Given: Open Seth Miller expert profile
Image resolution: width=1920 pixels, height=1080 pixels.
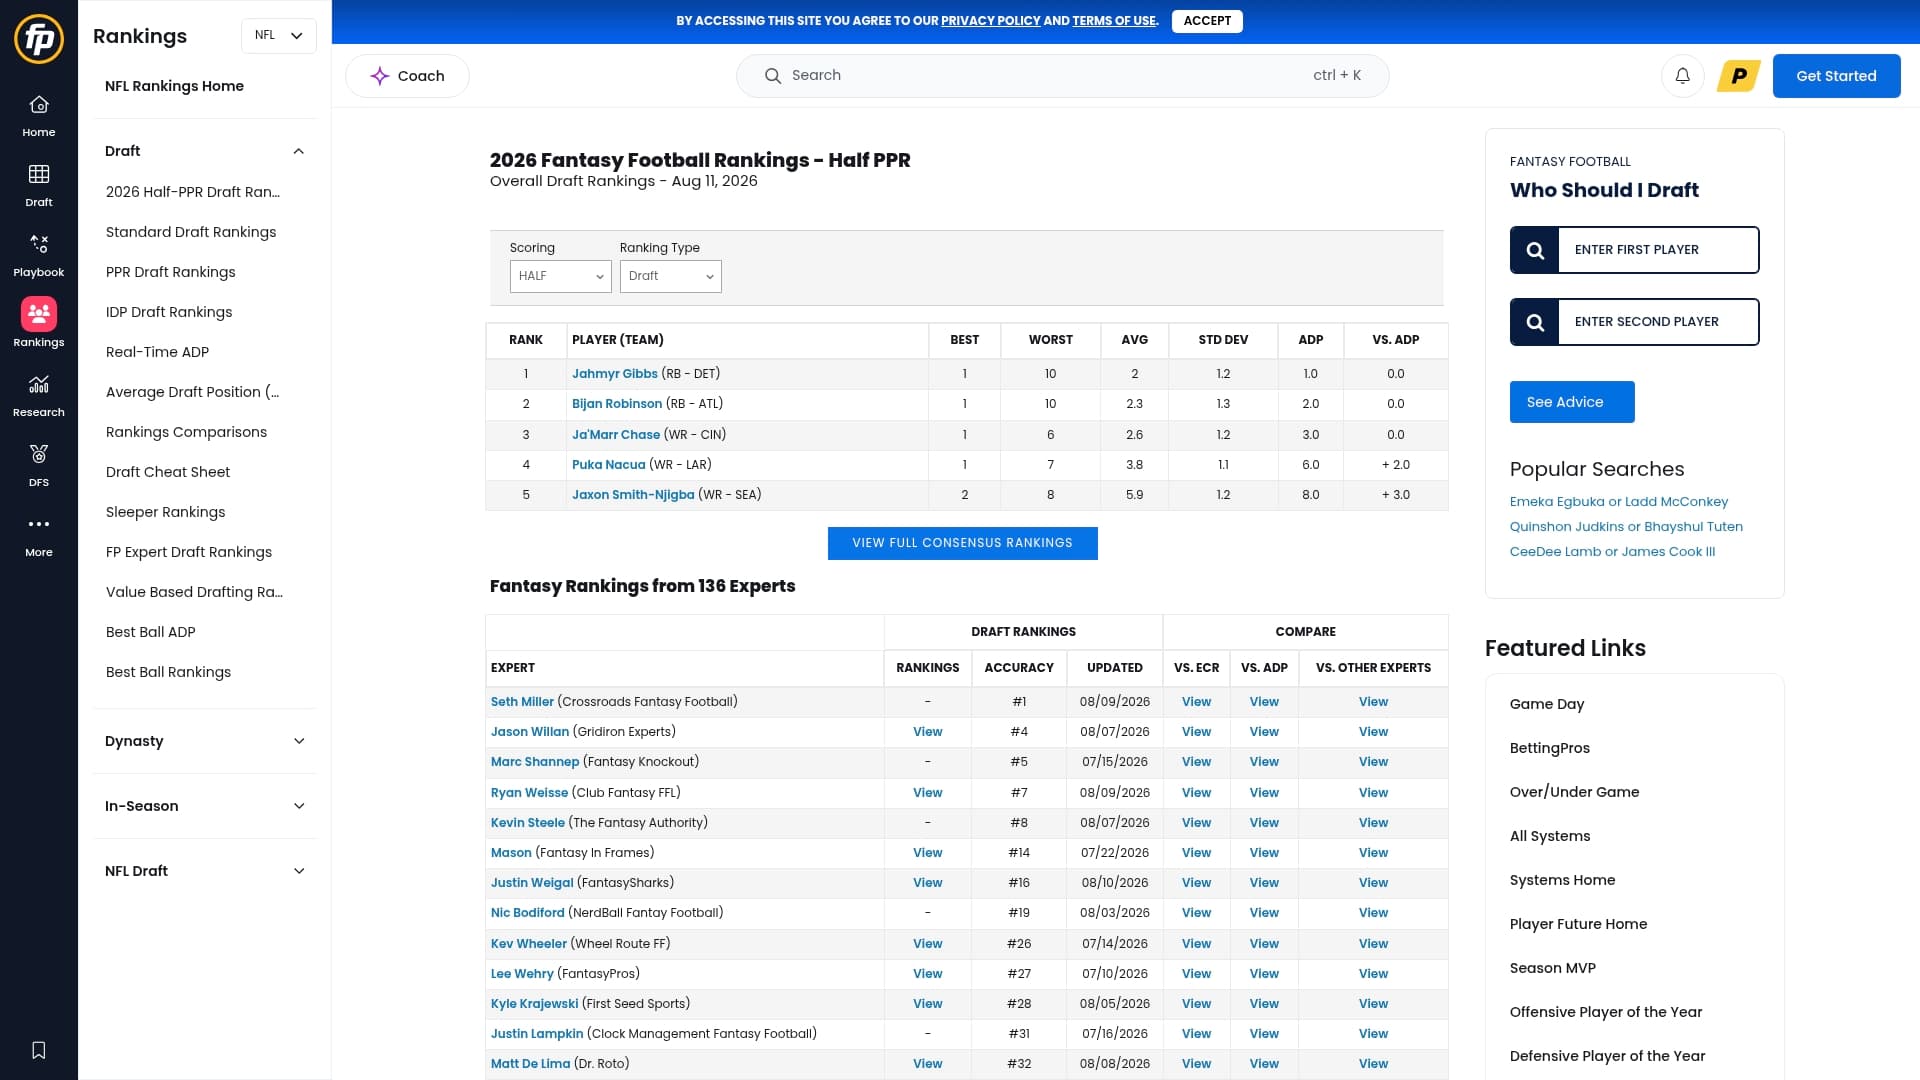Looking at the screenshot, I should tap(522, 702).
